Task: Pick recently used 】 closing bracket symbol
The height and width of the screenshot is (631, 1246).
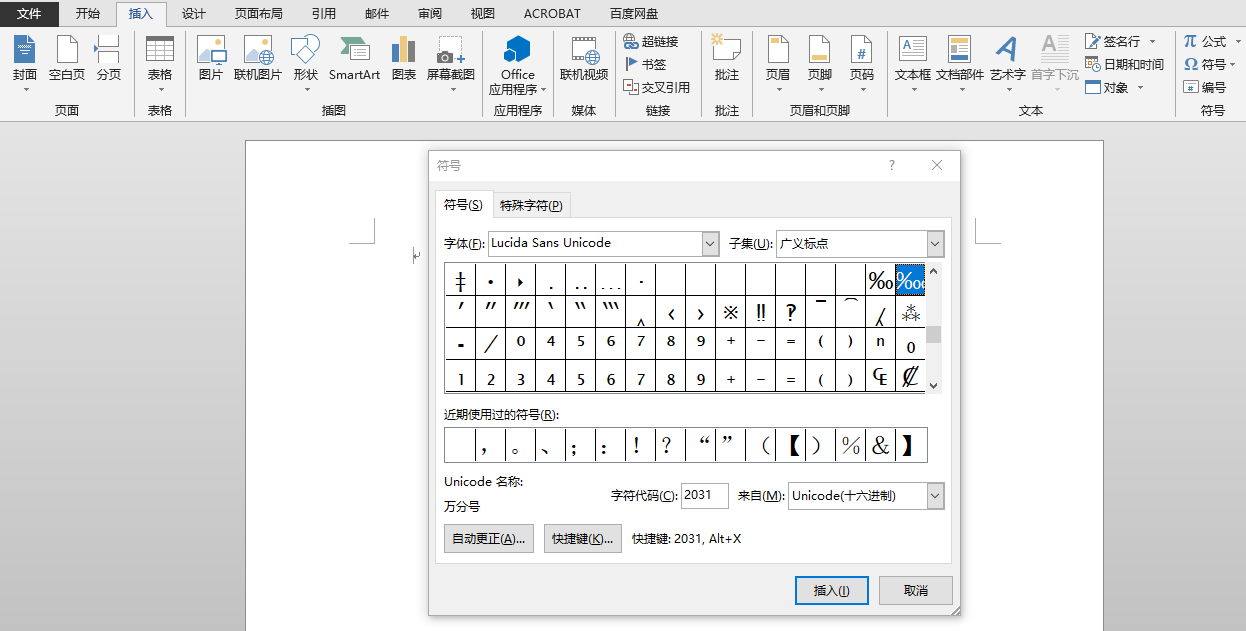Action: pos(910,446)
